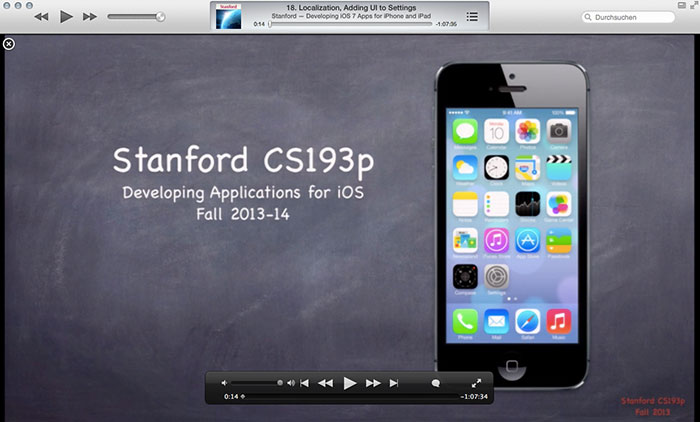Click the title "18. Localization, Adding UI to Settings"
This screenshot has height=422, width=700.
point(351,8)
